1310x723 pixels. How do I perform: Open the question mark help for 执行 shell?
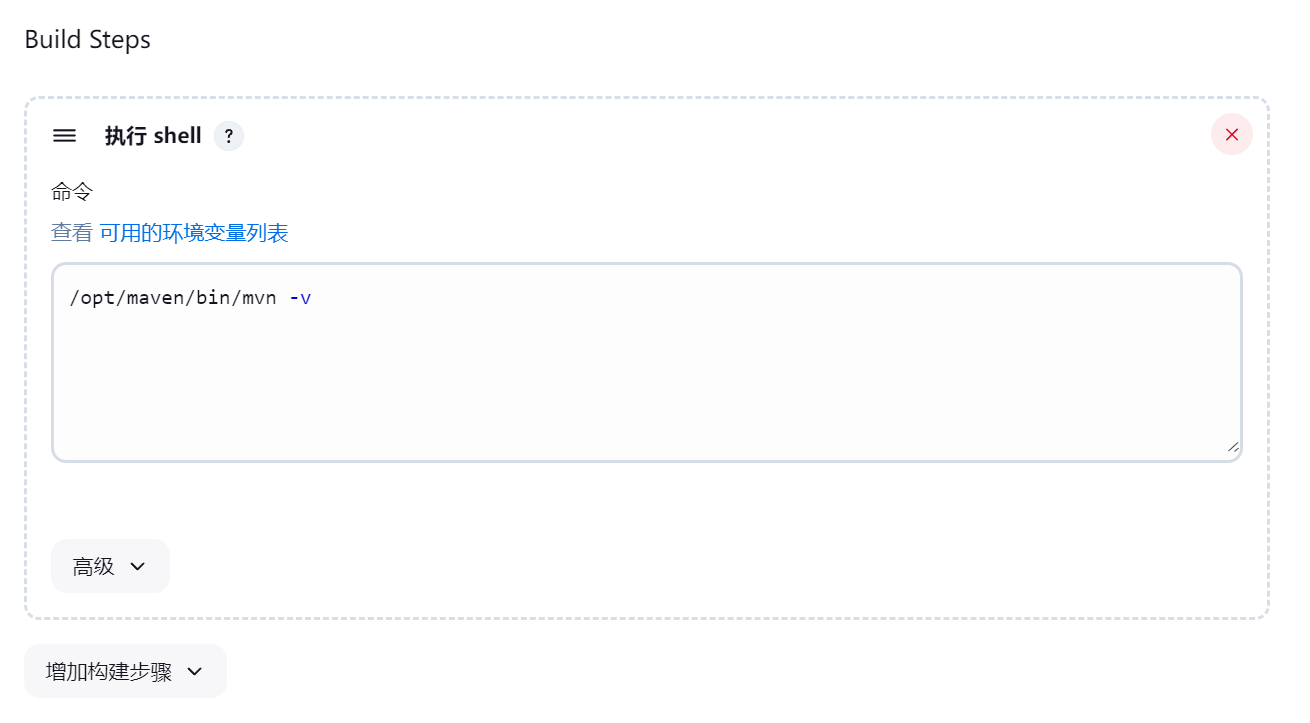point(229,136)
